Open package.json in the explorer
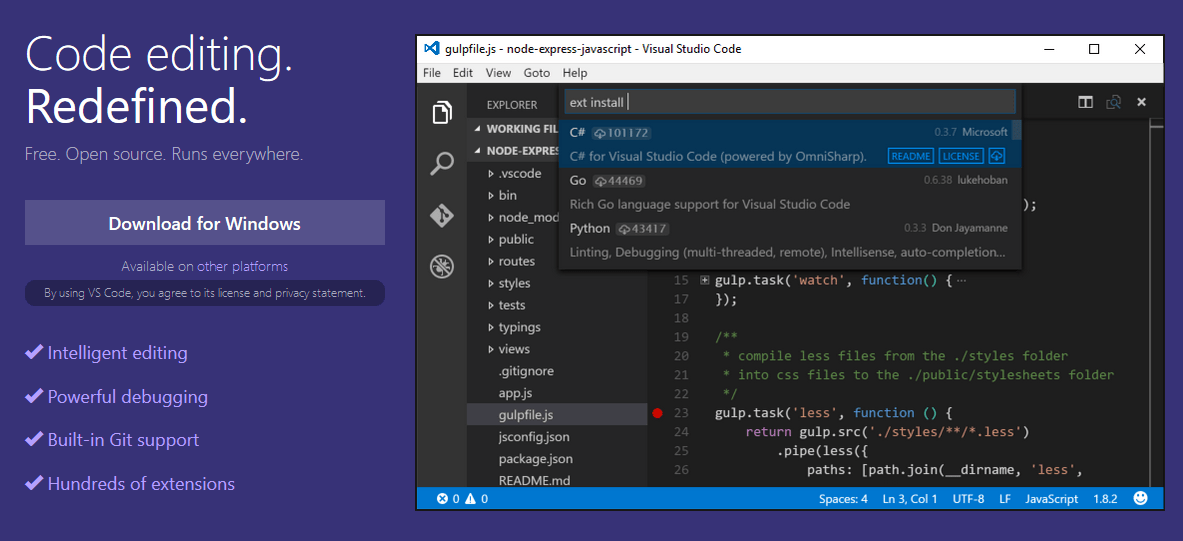 tap(535, 459)
